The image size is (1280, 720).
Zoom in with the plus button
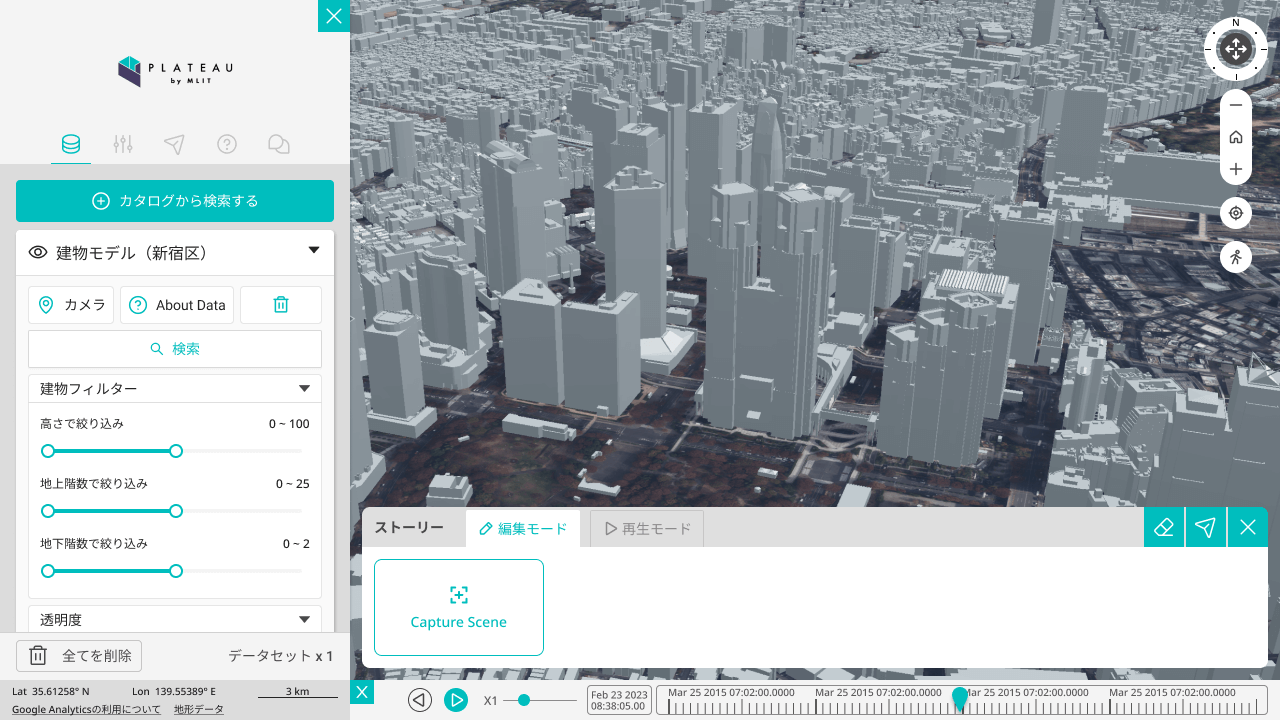point(1236,169)
